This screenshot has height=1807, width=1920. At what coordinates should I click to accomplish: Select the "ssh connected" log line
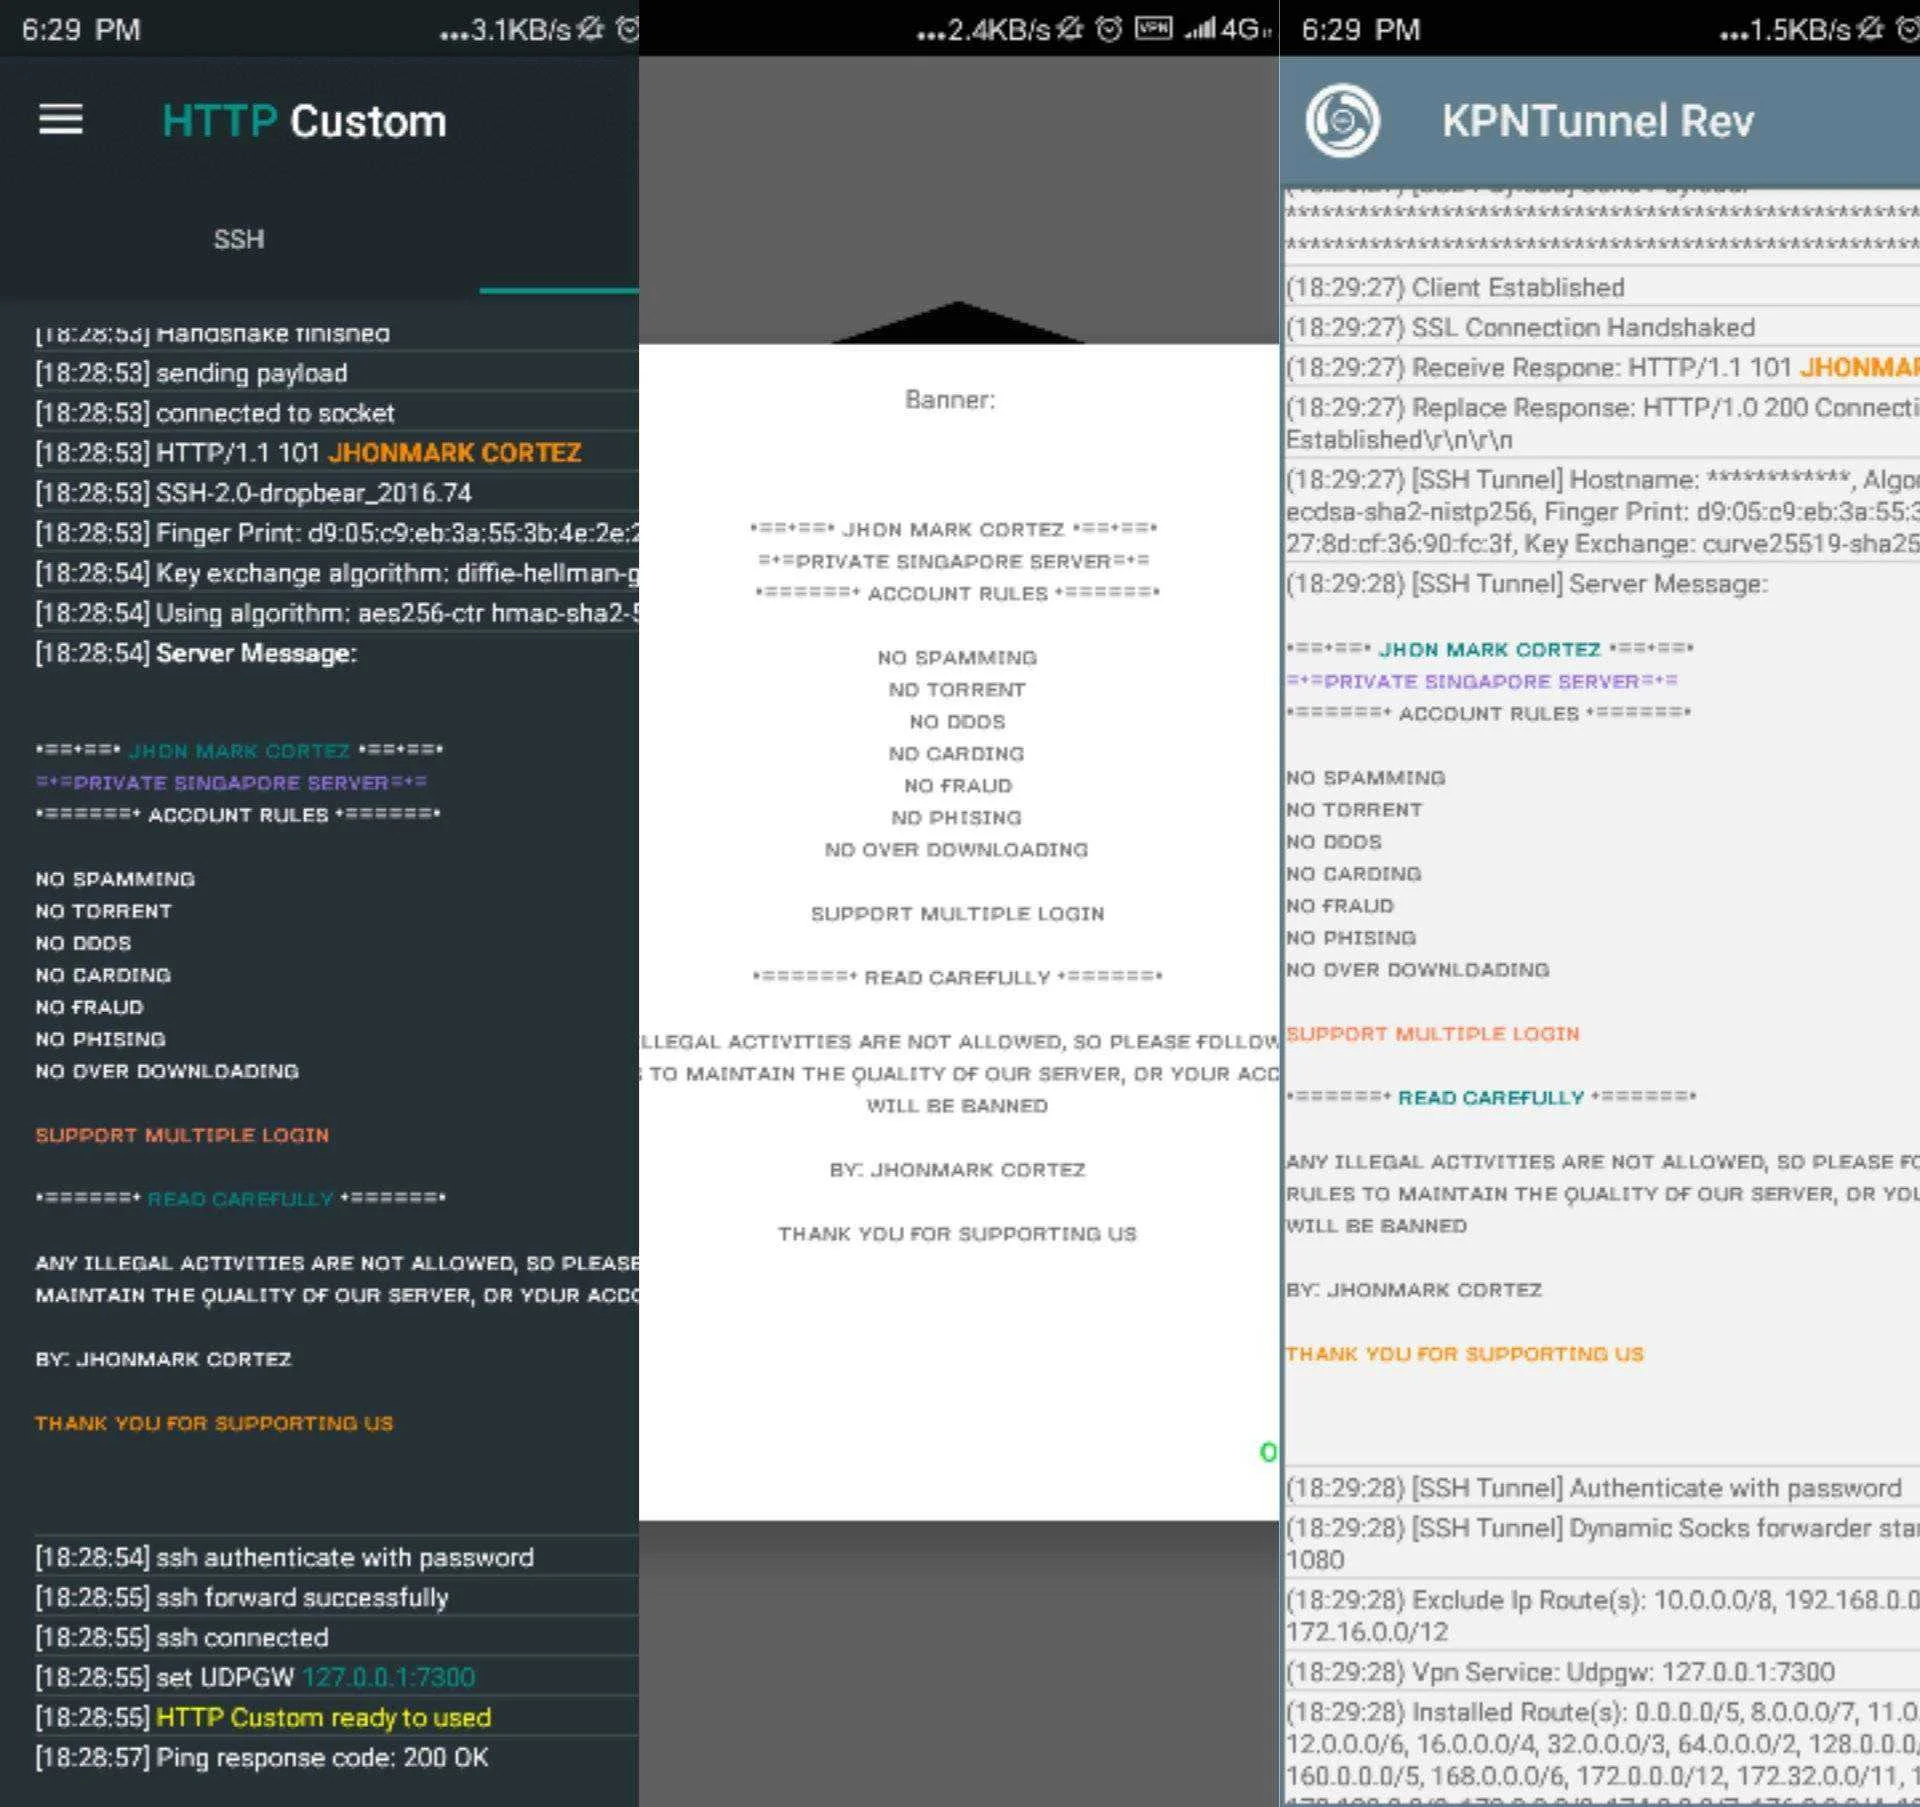point(336,1637)
